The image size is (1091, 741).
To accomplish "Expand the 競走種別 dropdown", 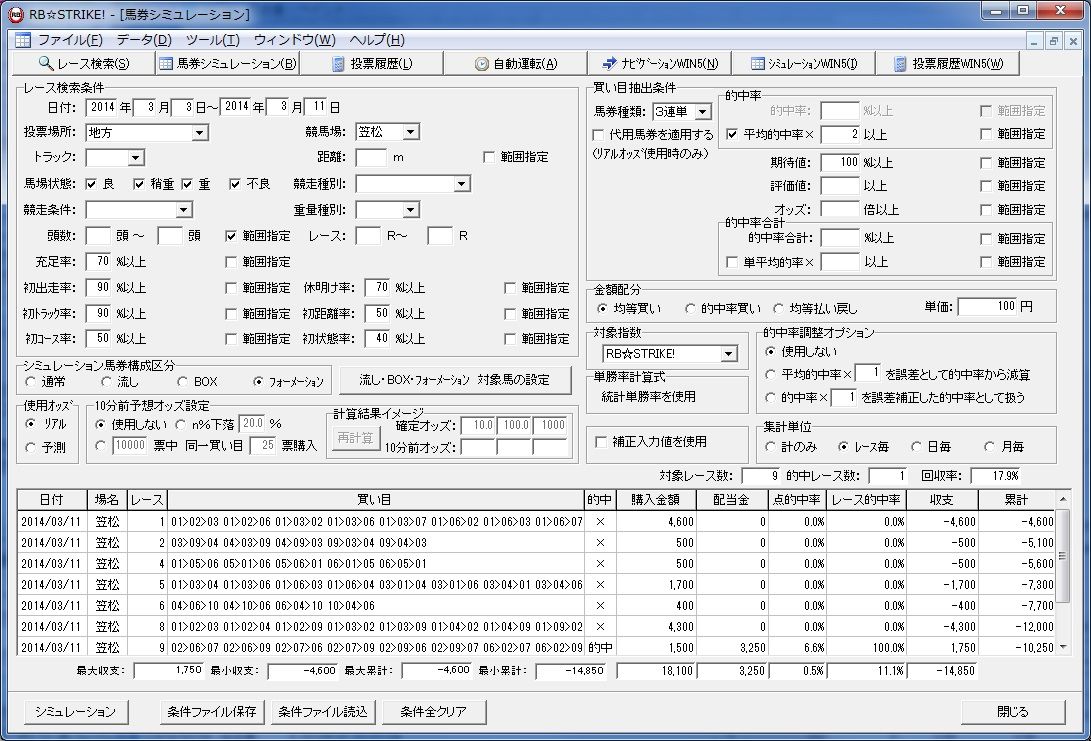I will pos(461,184).
